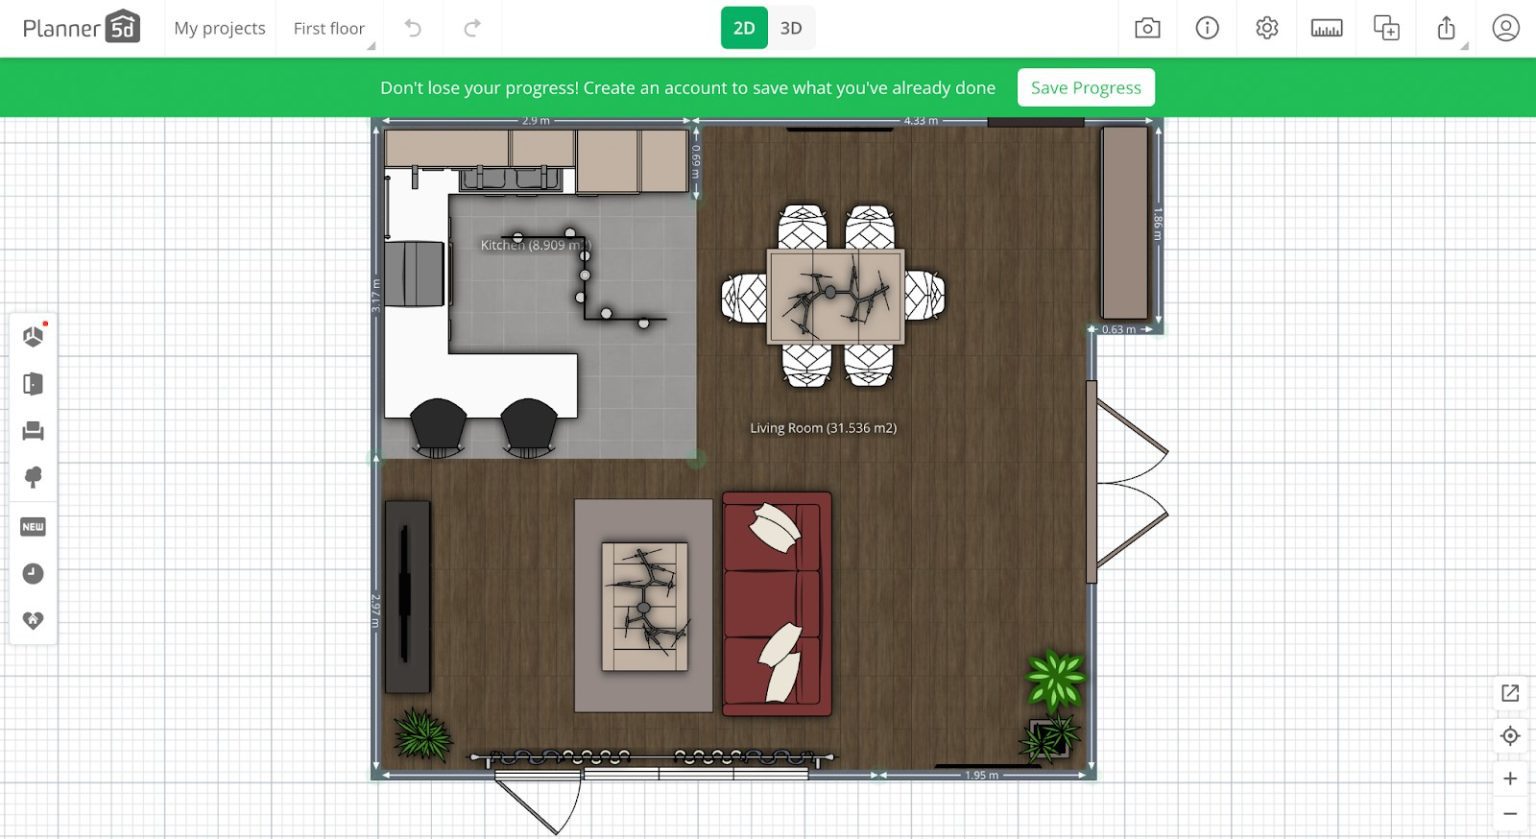Open project Settings gear
Image resolution: width=1536 pixels, height=839 pixels.
point(1266,28)
